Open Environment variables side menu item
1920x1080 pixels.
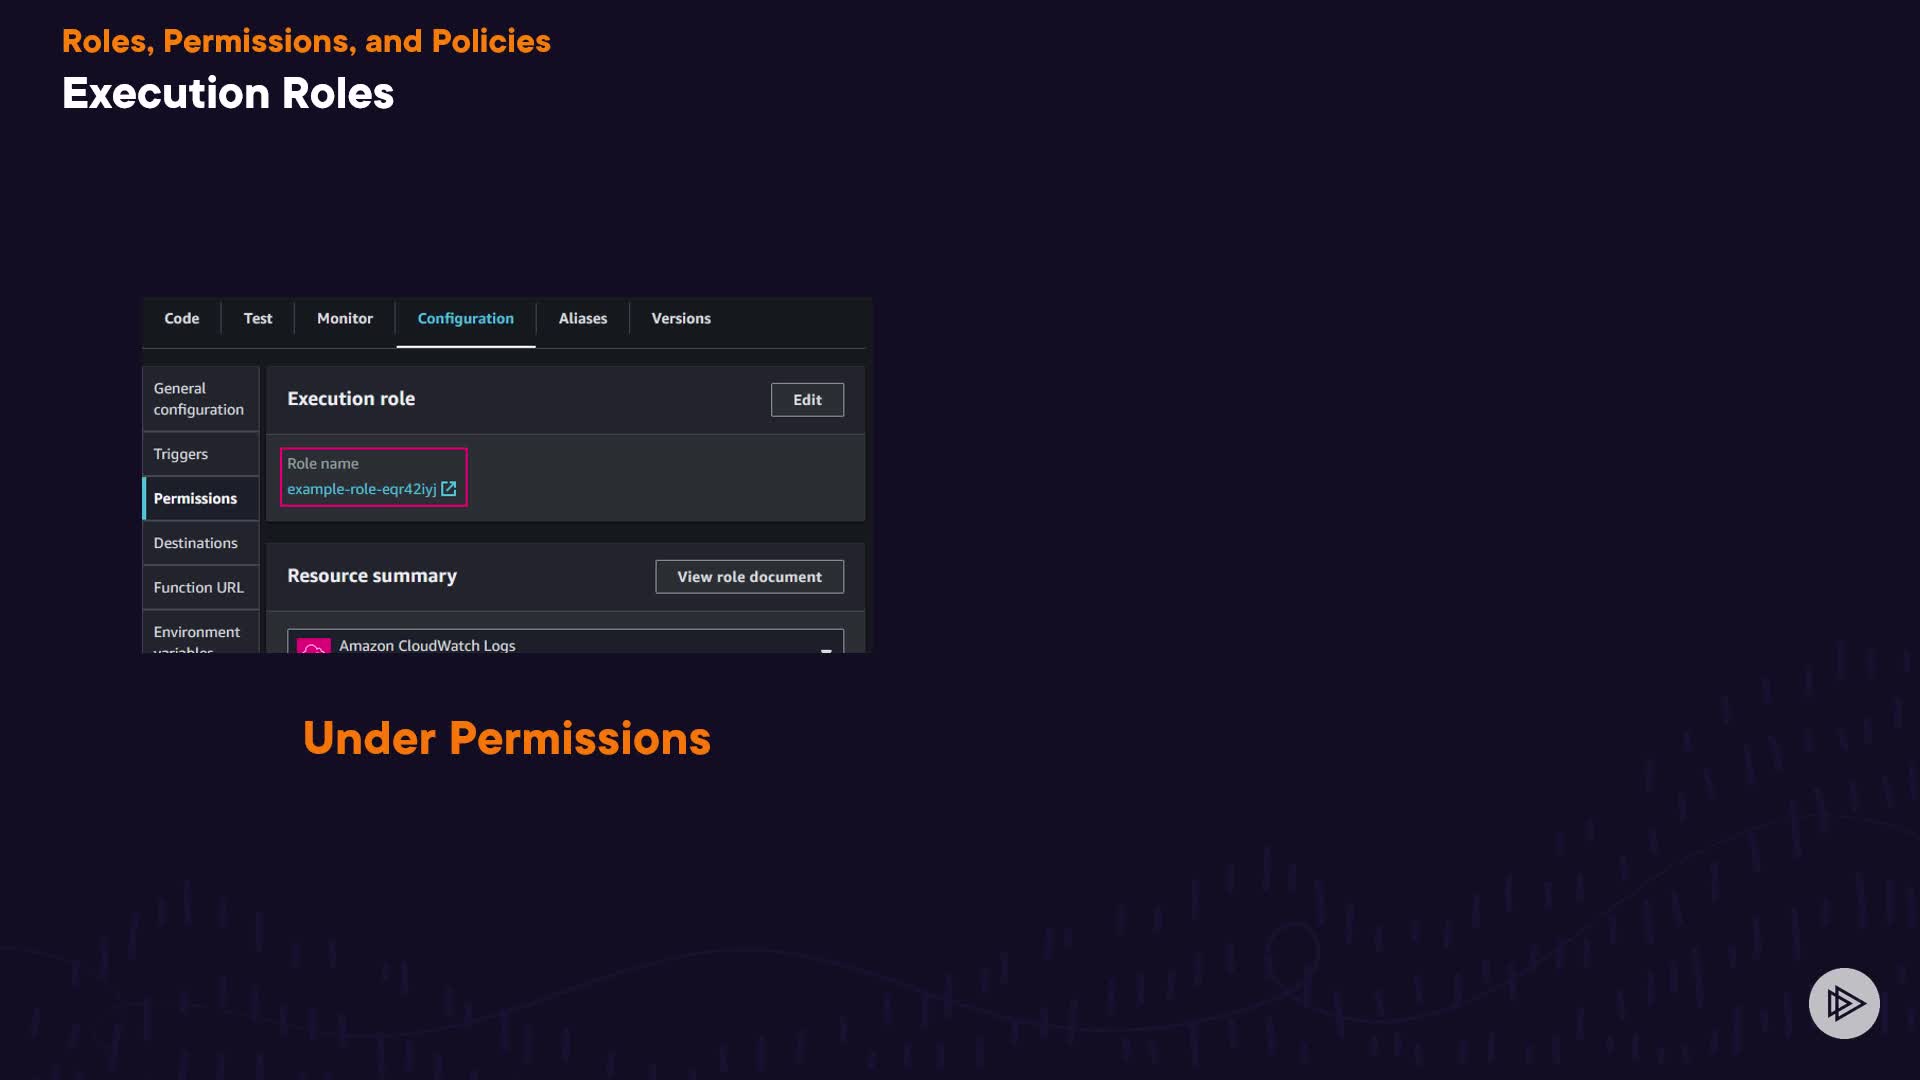[196, 636]
